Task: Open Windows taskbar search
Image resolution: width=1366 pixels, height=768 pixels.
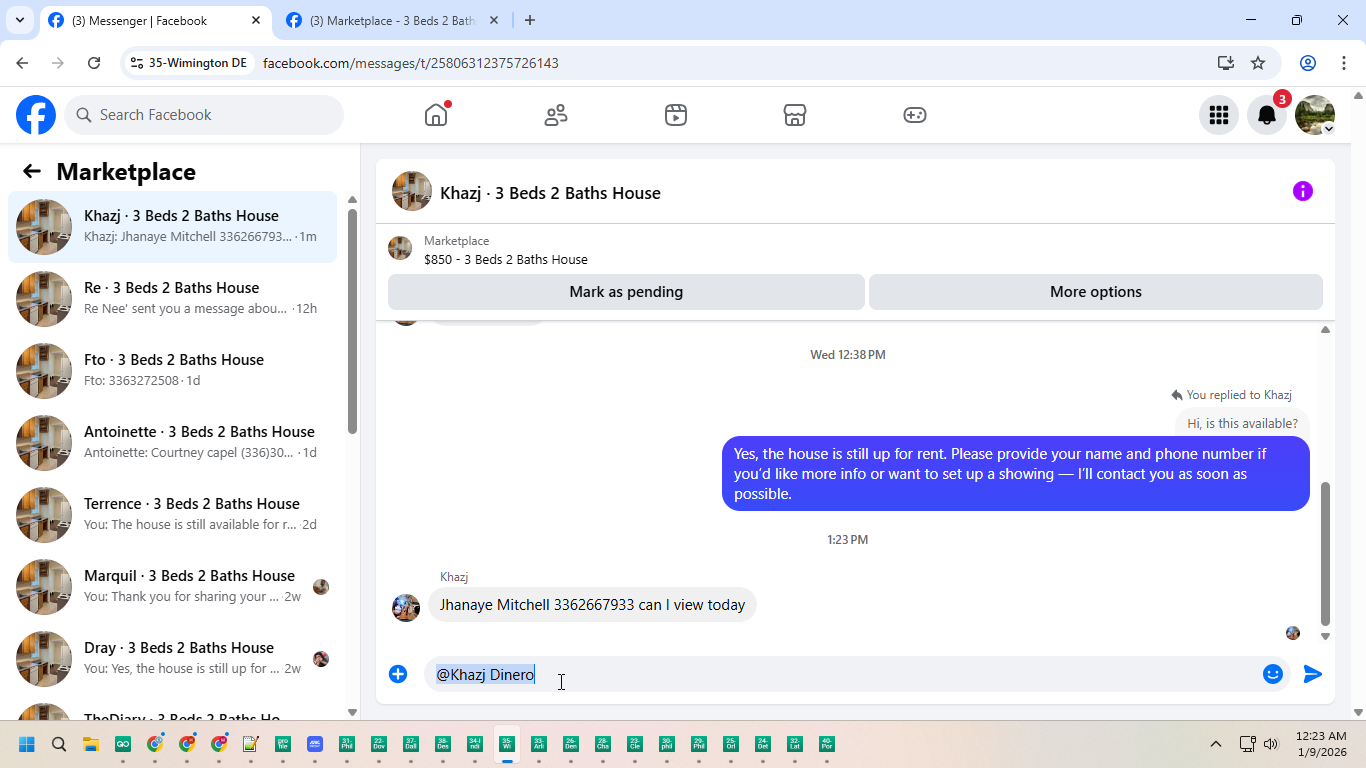Action: 59,744
